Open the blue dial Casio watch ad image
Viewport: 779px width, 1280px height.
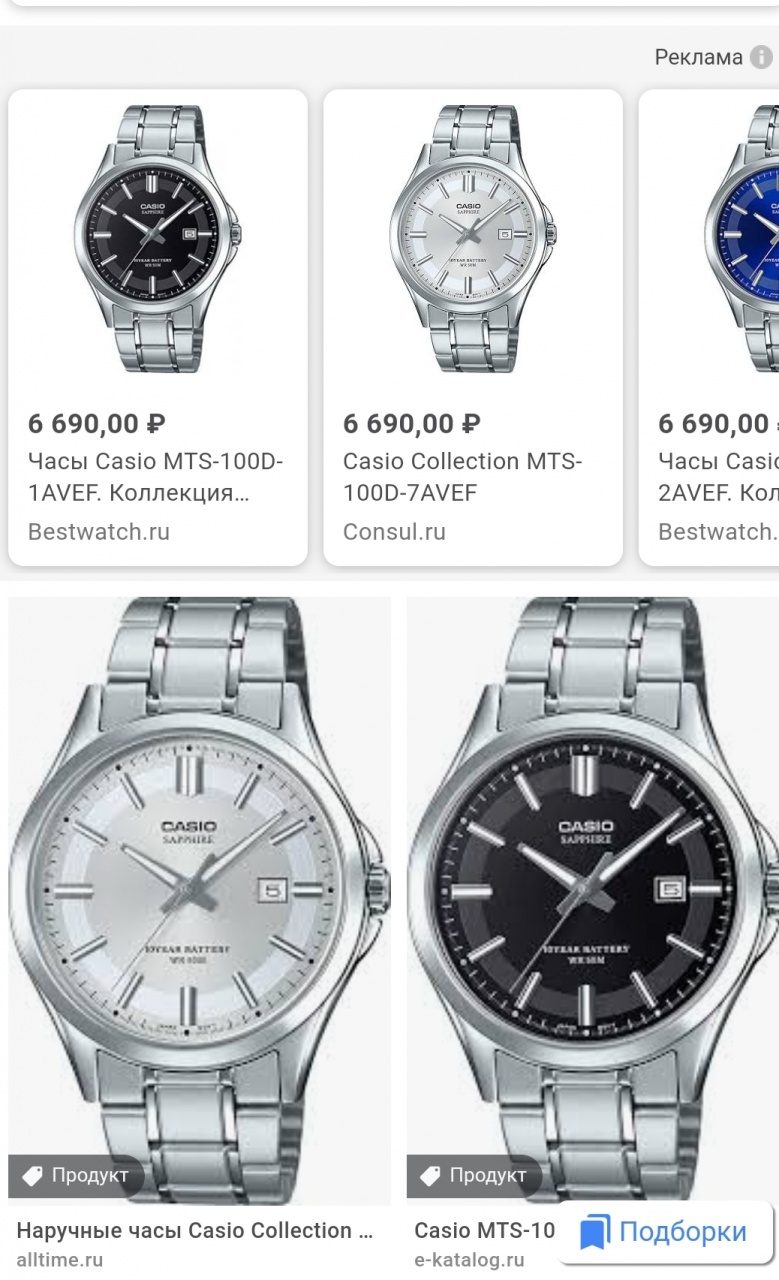pyautogui.click(x=743, y=240)
